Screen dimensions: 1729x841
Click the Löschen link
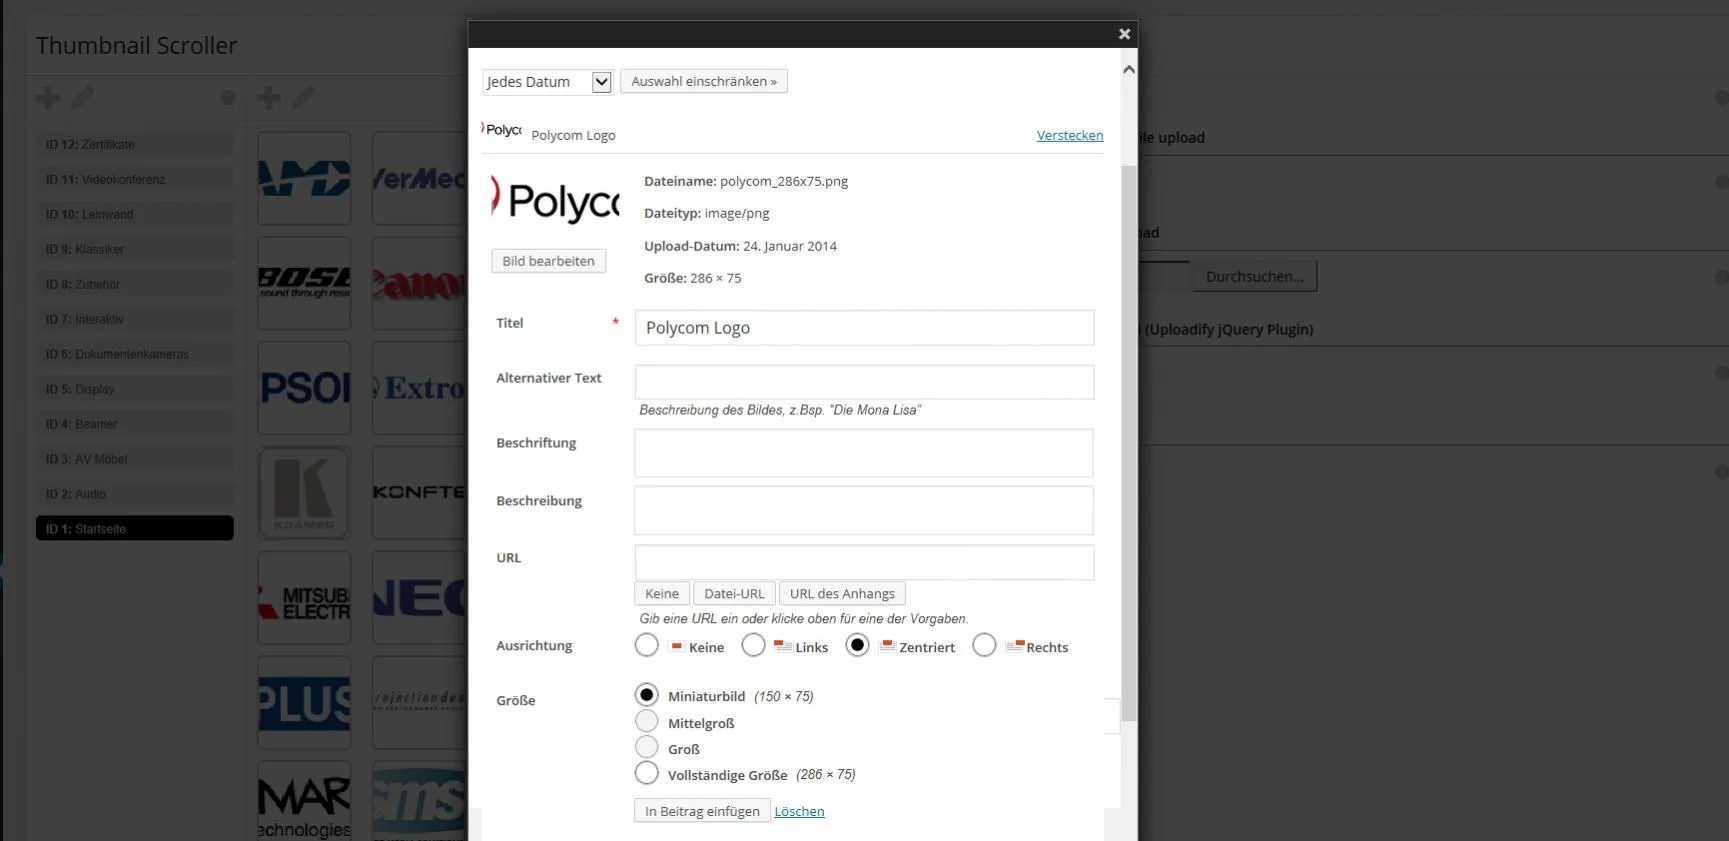tap(799, 812)
